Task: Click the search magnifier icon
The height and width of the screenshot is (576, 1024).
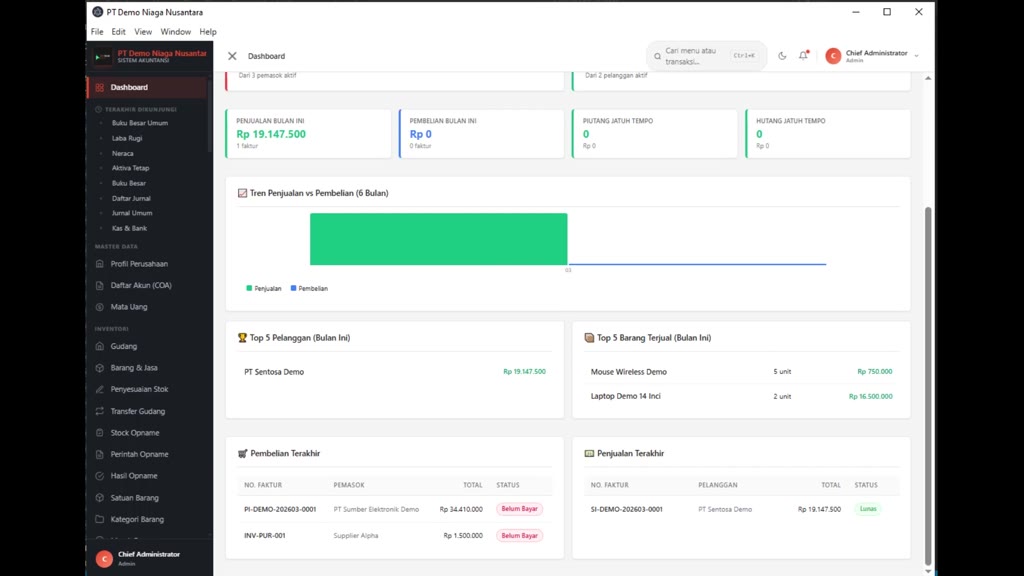Action: click(x=658, y=56)
